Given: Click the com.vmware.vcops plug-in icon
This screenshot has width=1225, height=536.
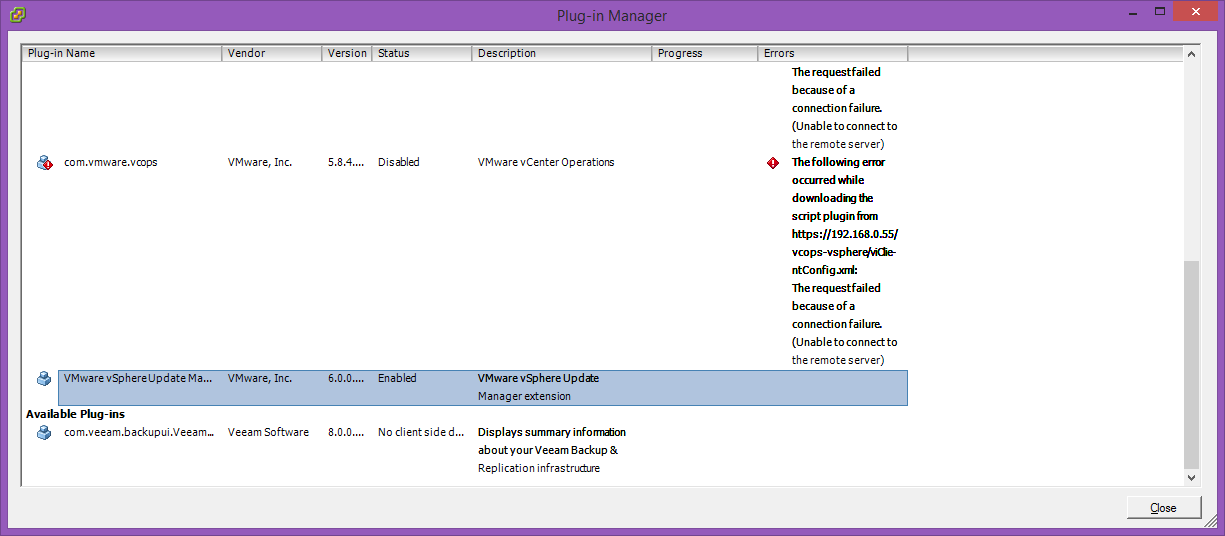Looking at the screenshot, I should (44, 163).
